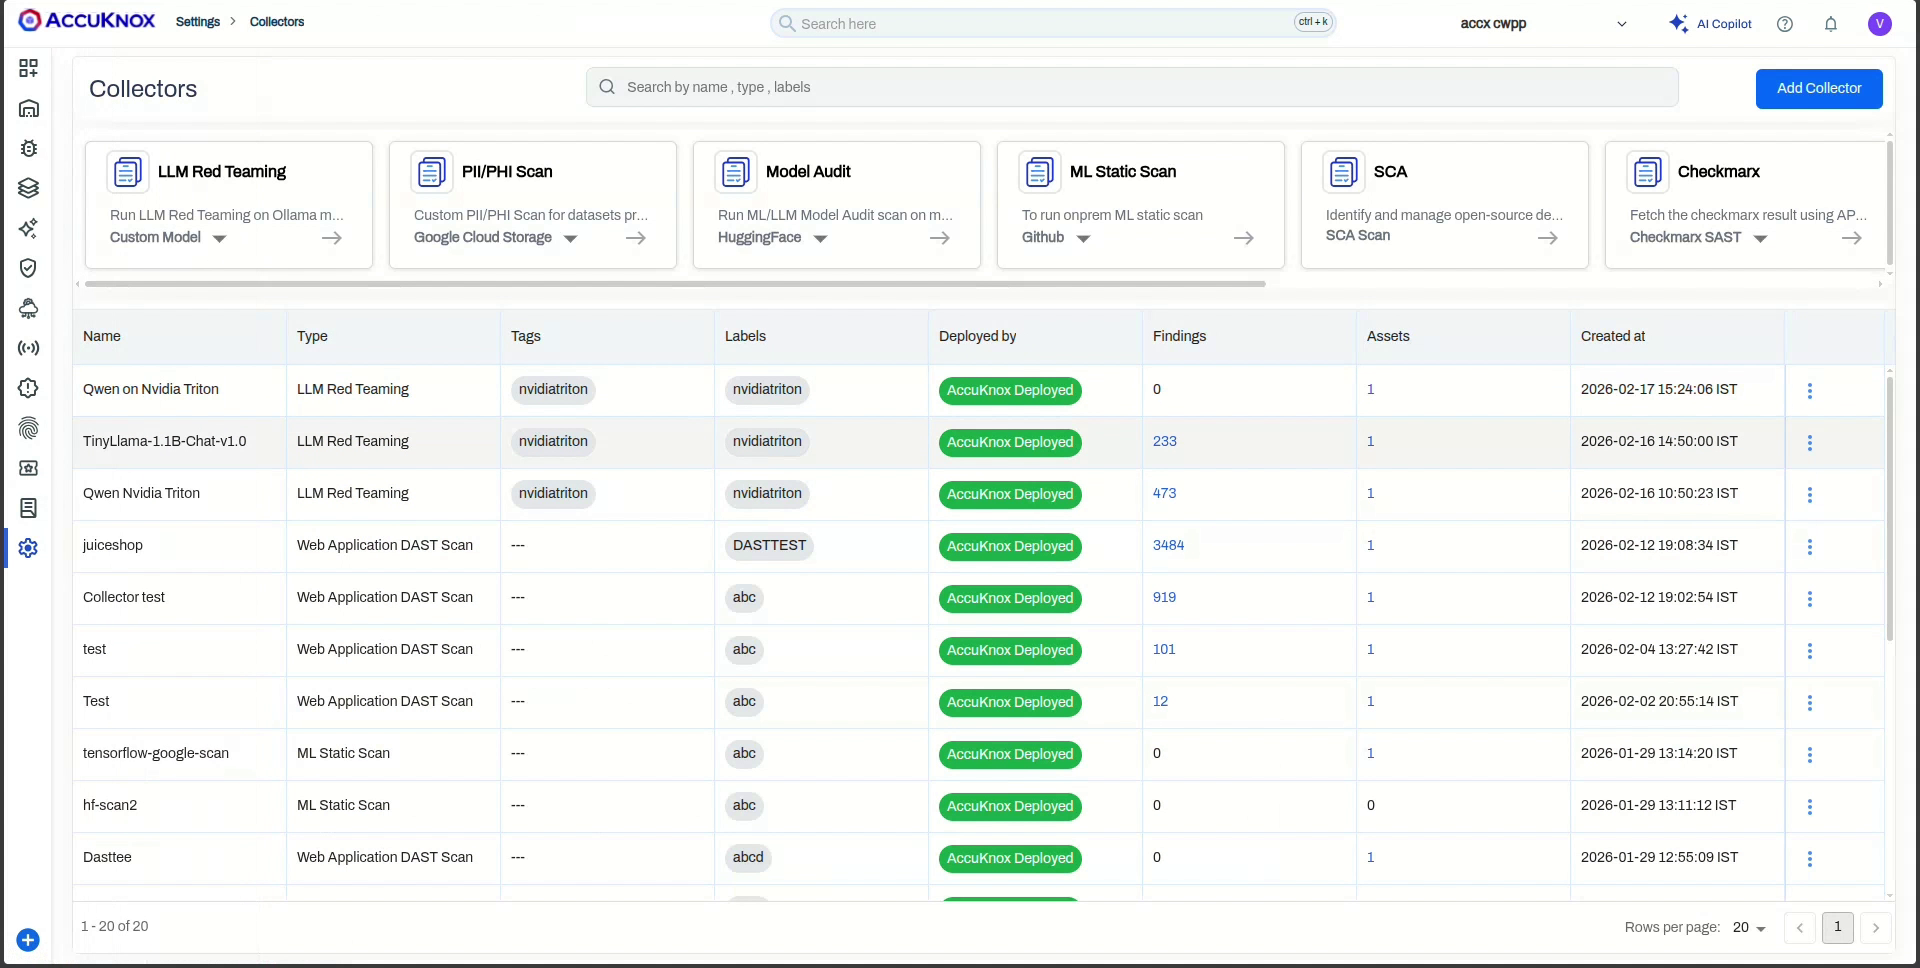Viewport: 1920px width, 968px height.
Task: Open actions menu for Collector test row
Action: (1810, 599)
